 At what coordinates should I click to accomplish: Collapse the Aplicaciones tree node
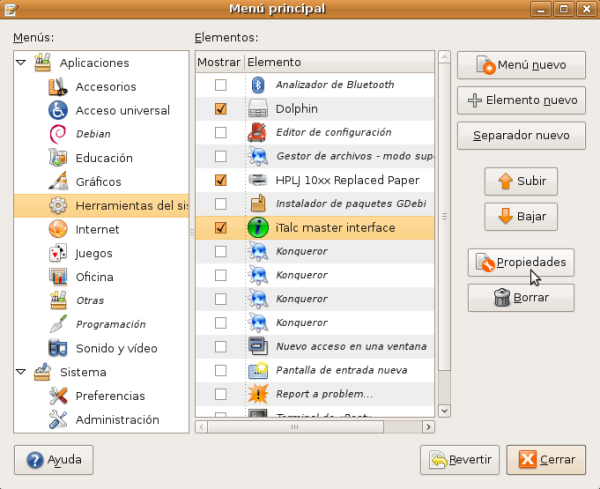(x=20, y=62)
